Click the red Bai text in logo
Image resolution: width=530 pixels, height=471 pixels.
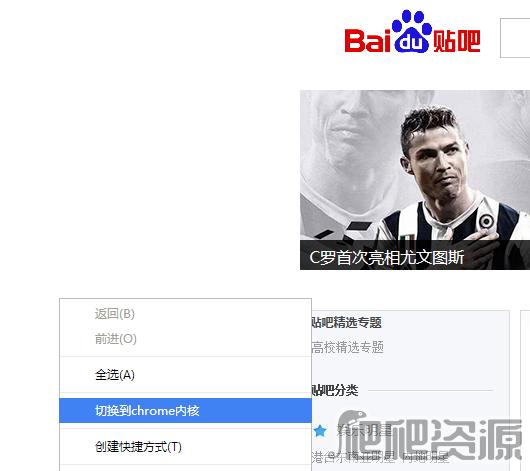367,41
